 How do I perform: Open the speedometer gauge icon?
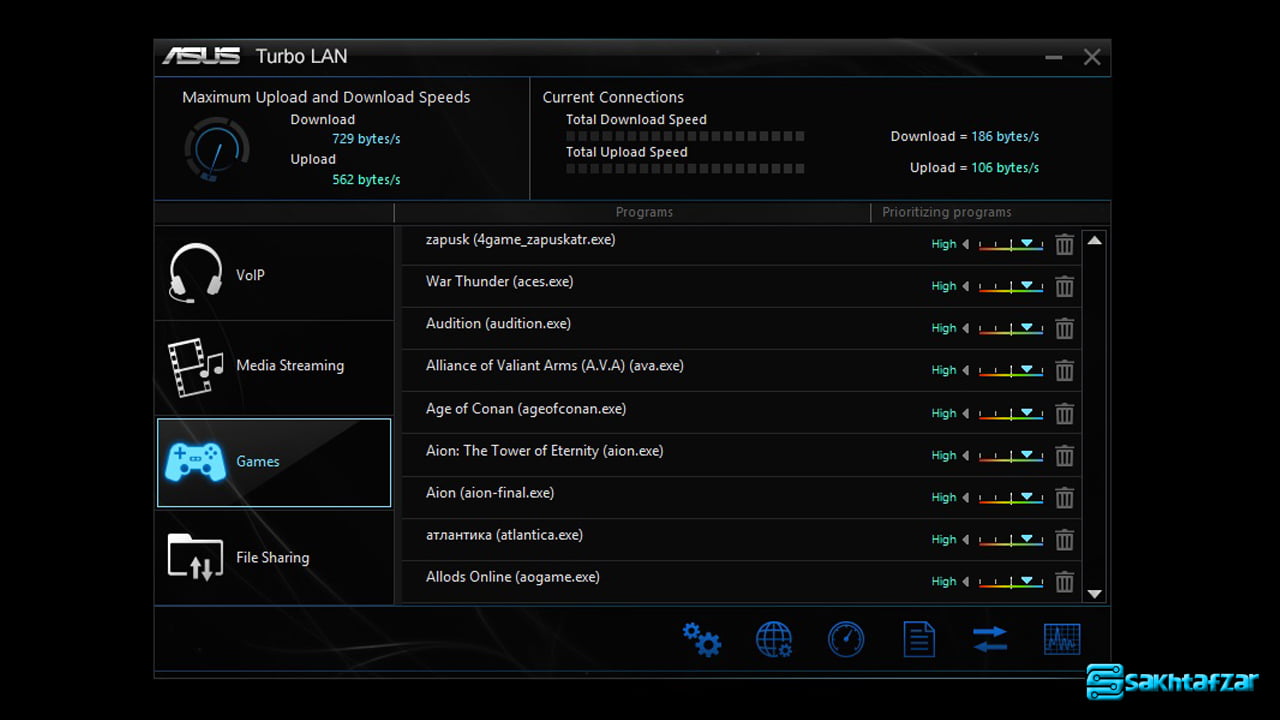846,639
